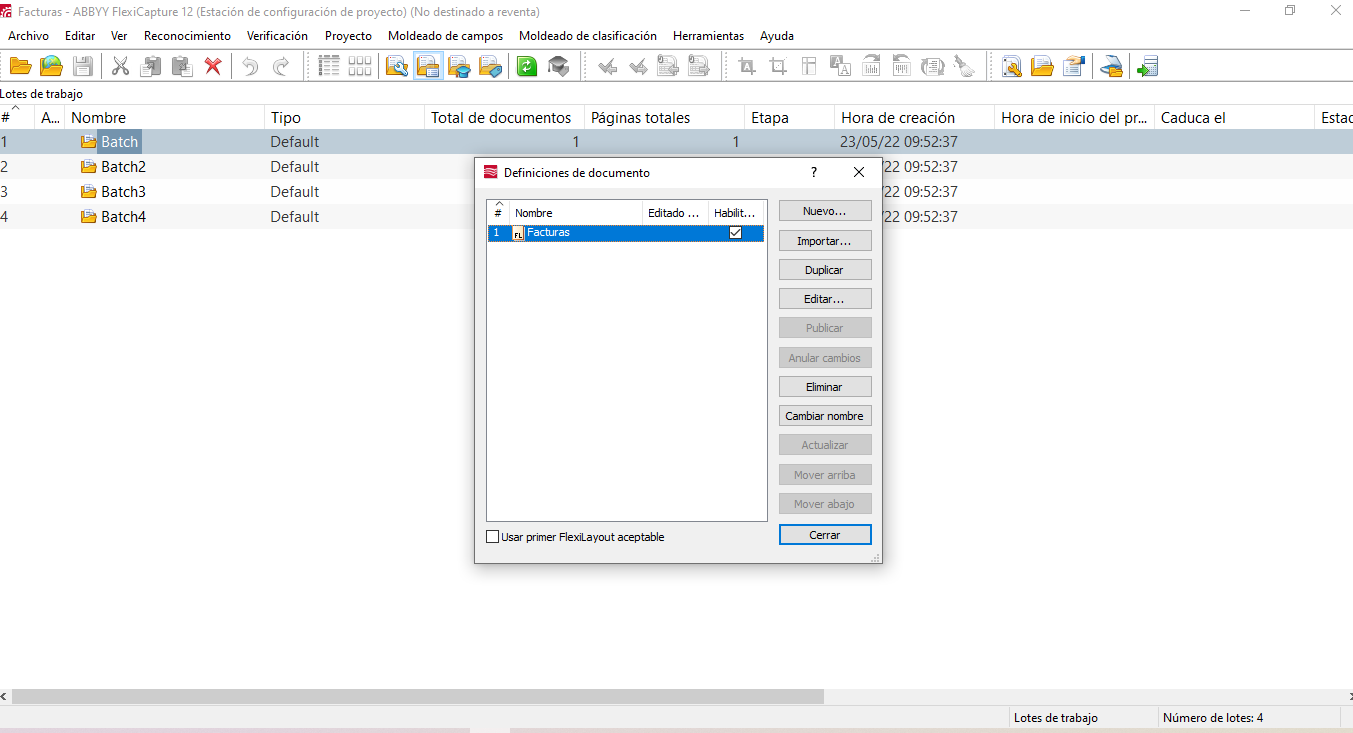Click the two-letter A text icon
The image size is (1353, 733).
[x=839, y=66]
